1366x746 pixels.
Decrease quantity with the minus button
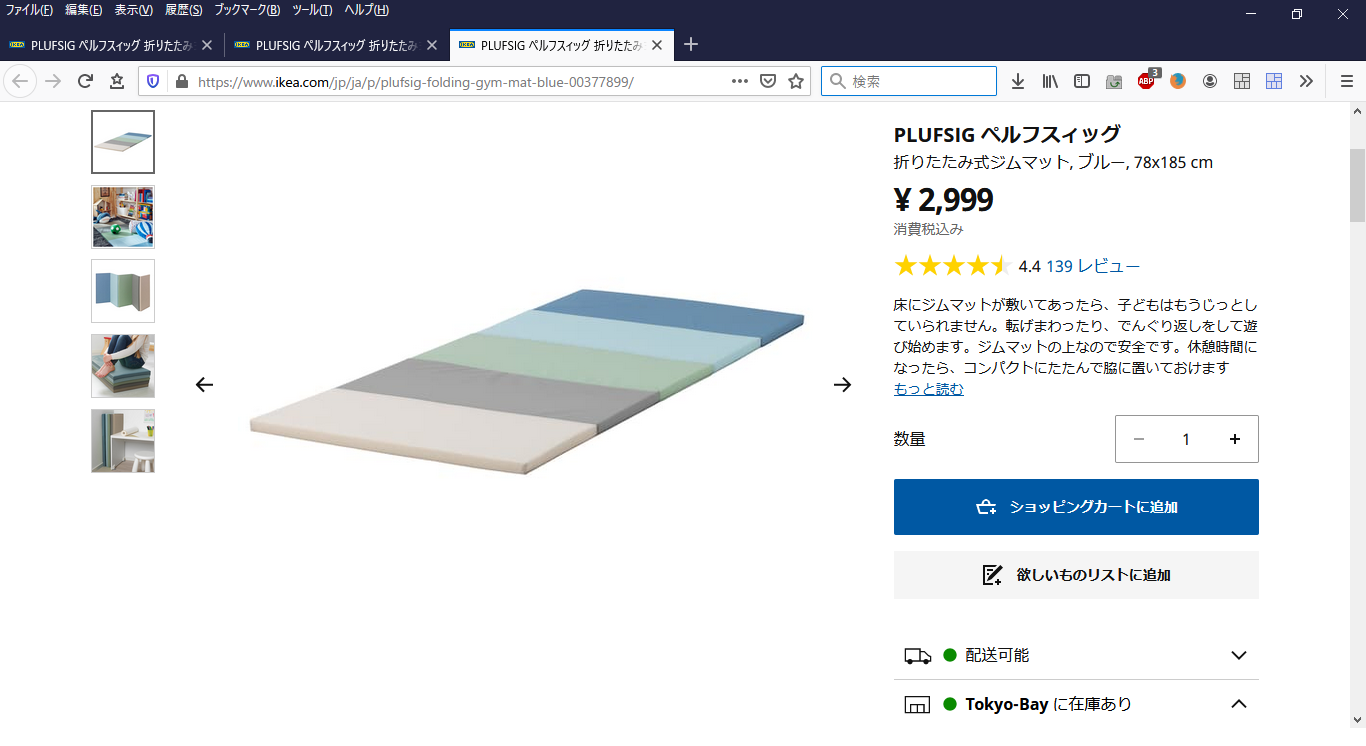click(x=1138, y=439)
